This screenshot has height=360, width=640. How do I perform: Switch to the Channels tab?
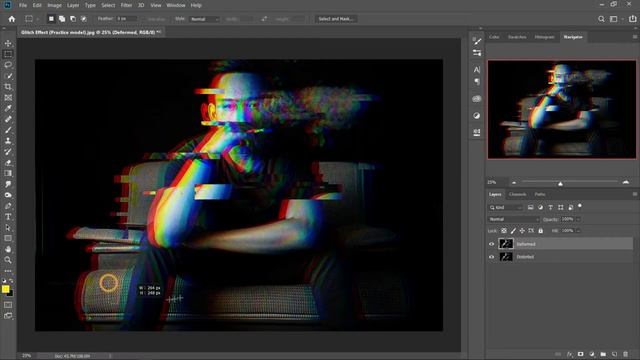coord(518,194)
